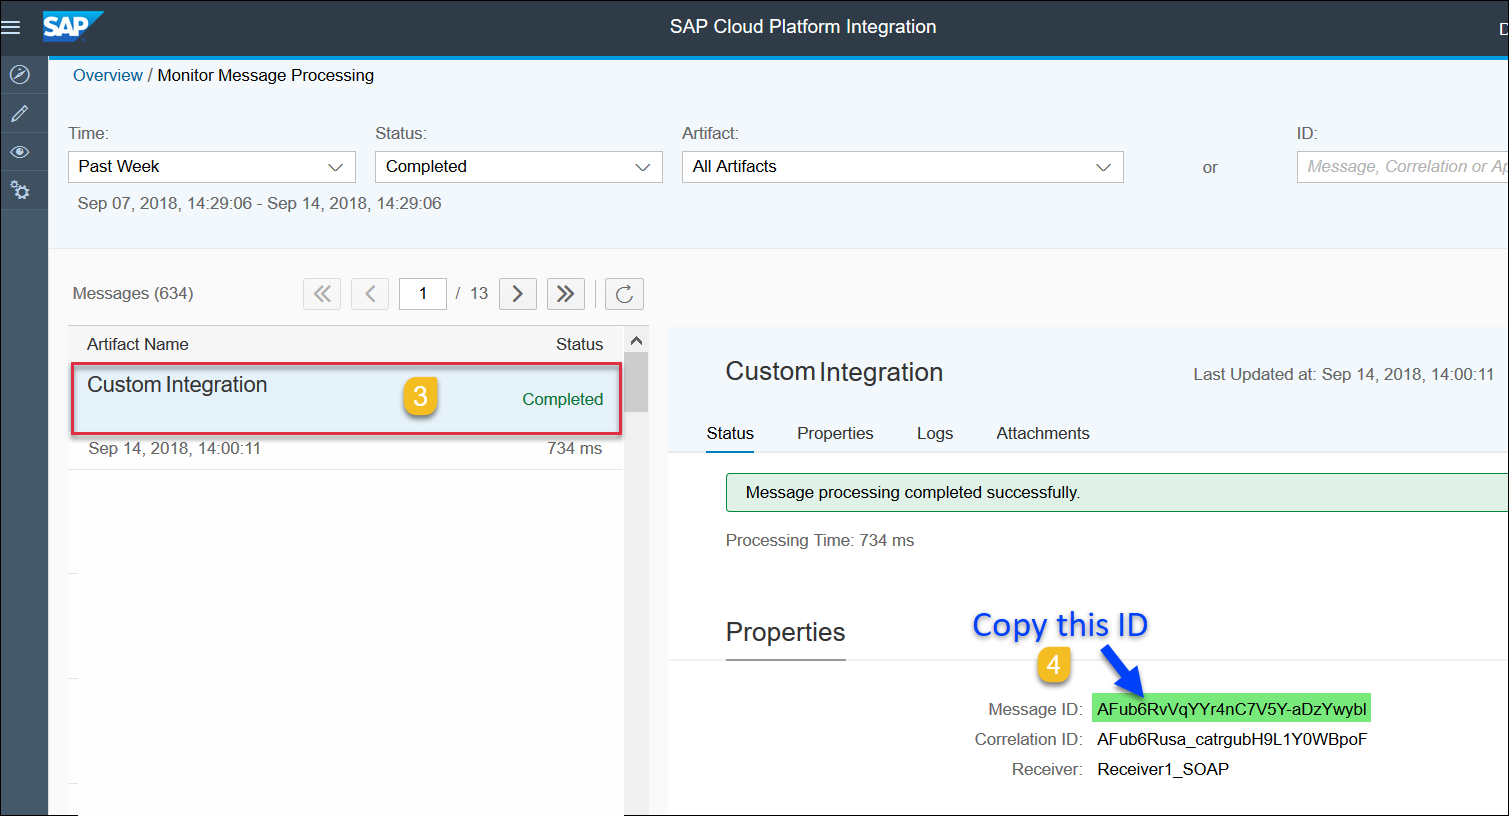Click the Last Updated at timestamp
Screen dimensions: 1509x816
[x=1344, y=374]
